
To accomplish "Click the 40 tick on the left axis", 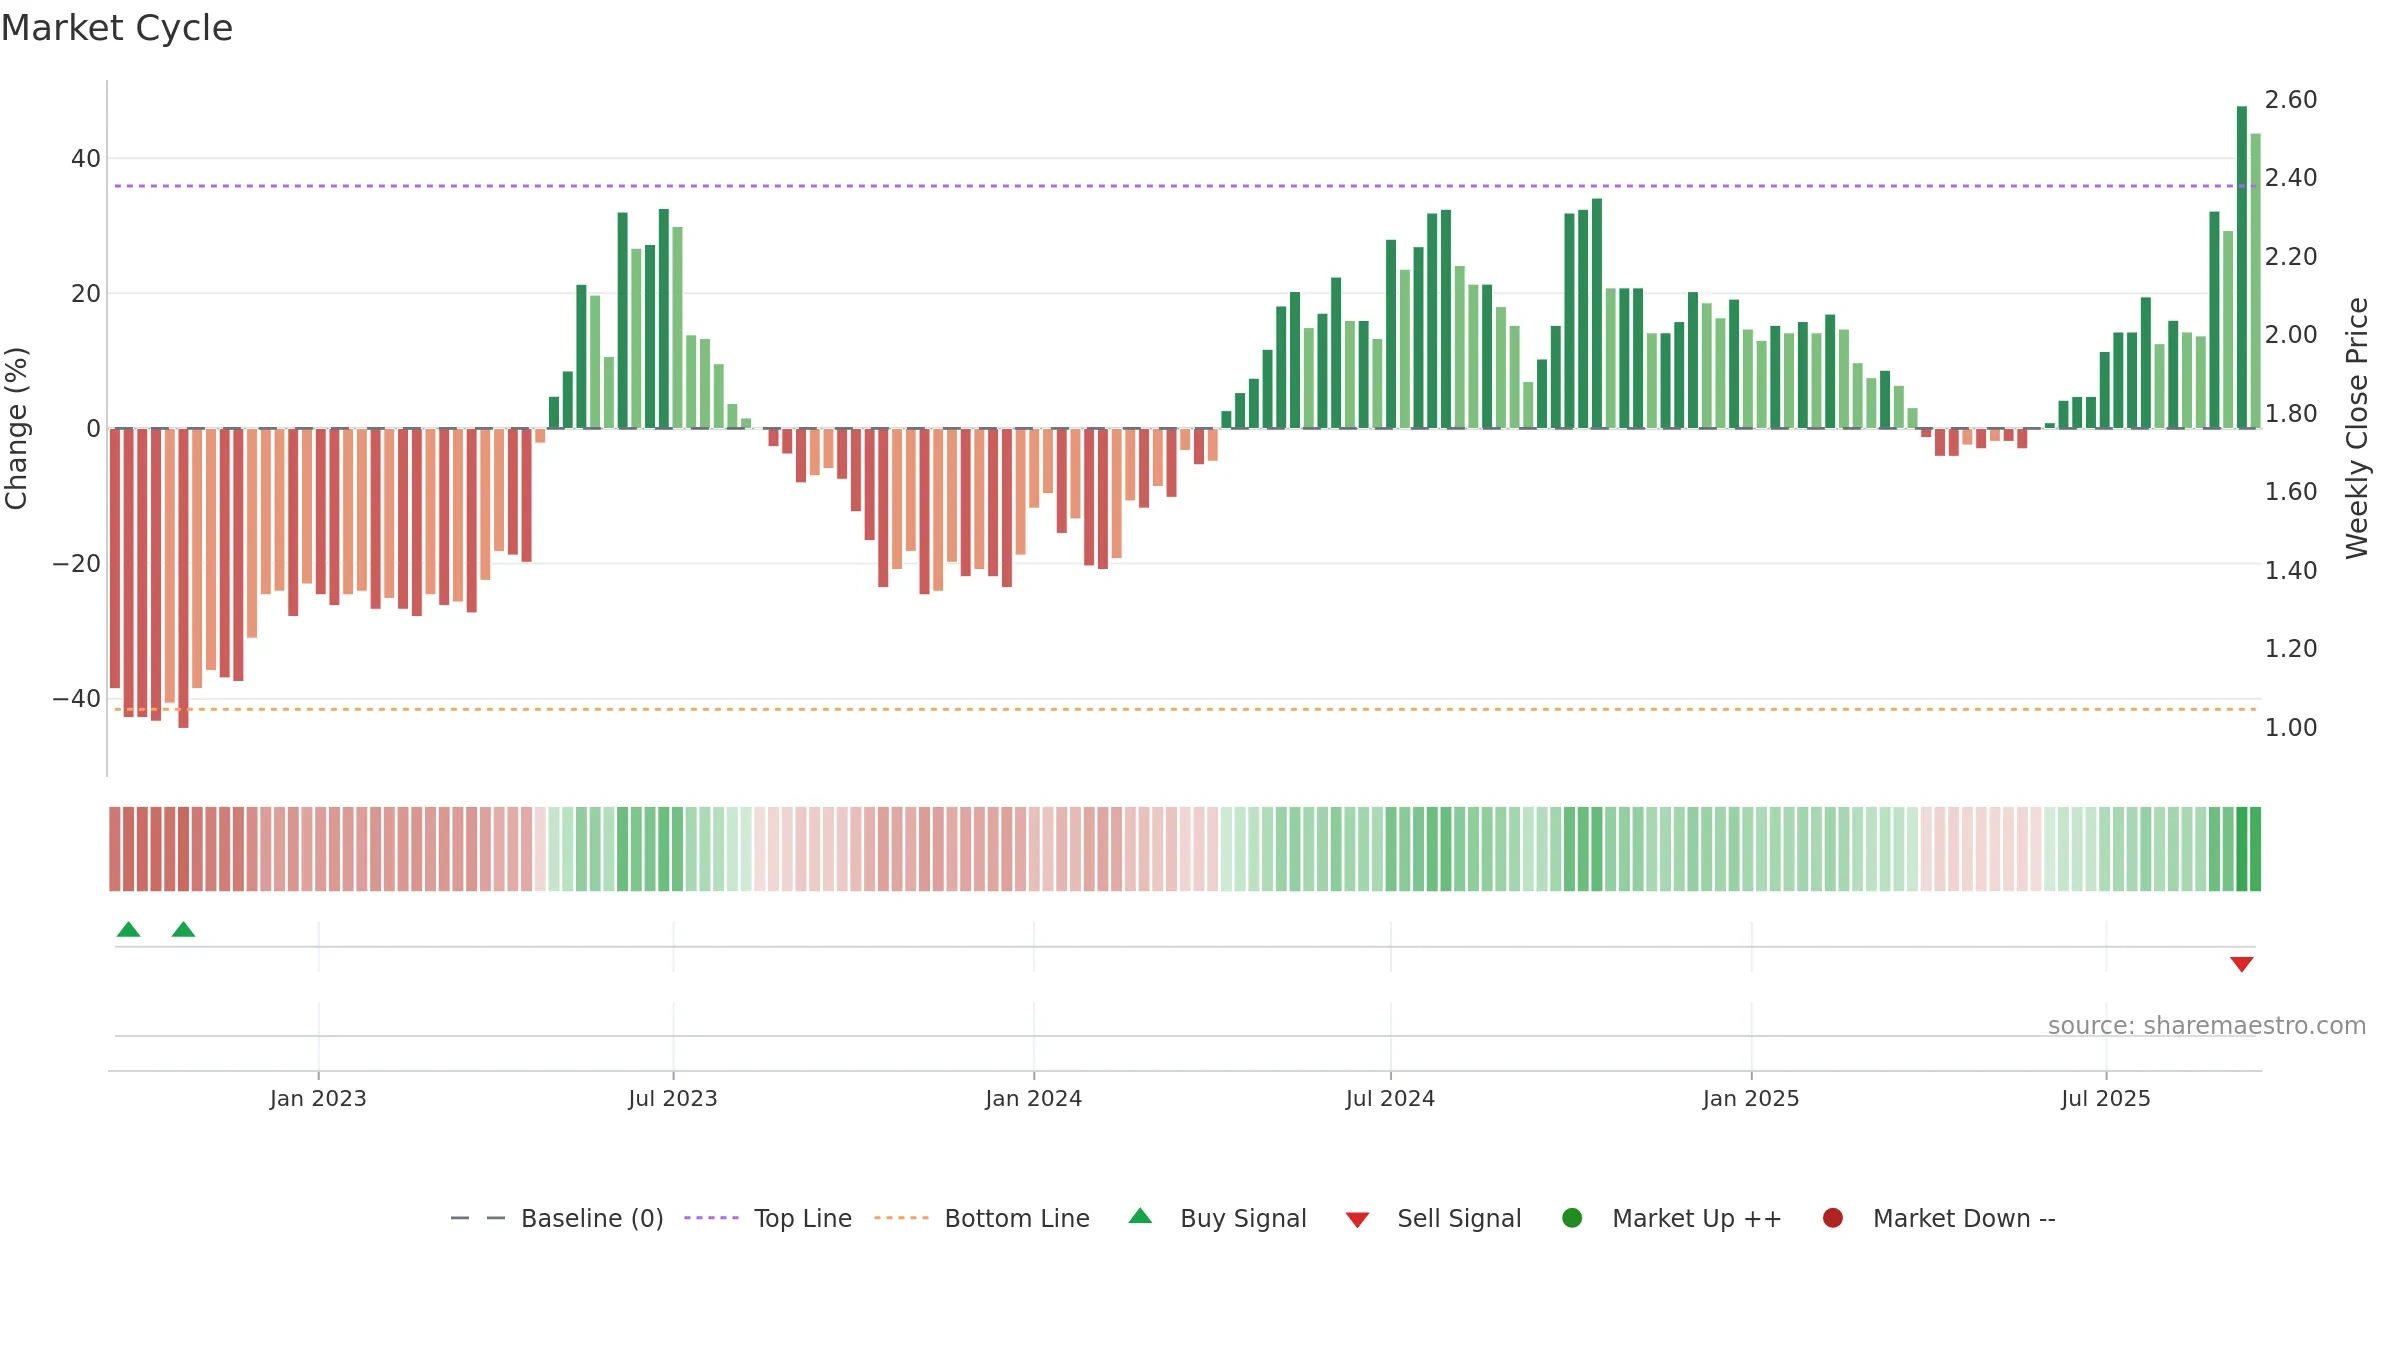I will point(86,158).
